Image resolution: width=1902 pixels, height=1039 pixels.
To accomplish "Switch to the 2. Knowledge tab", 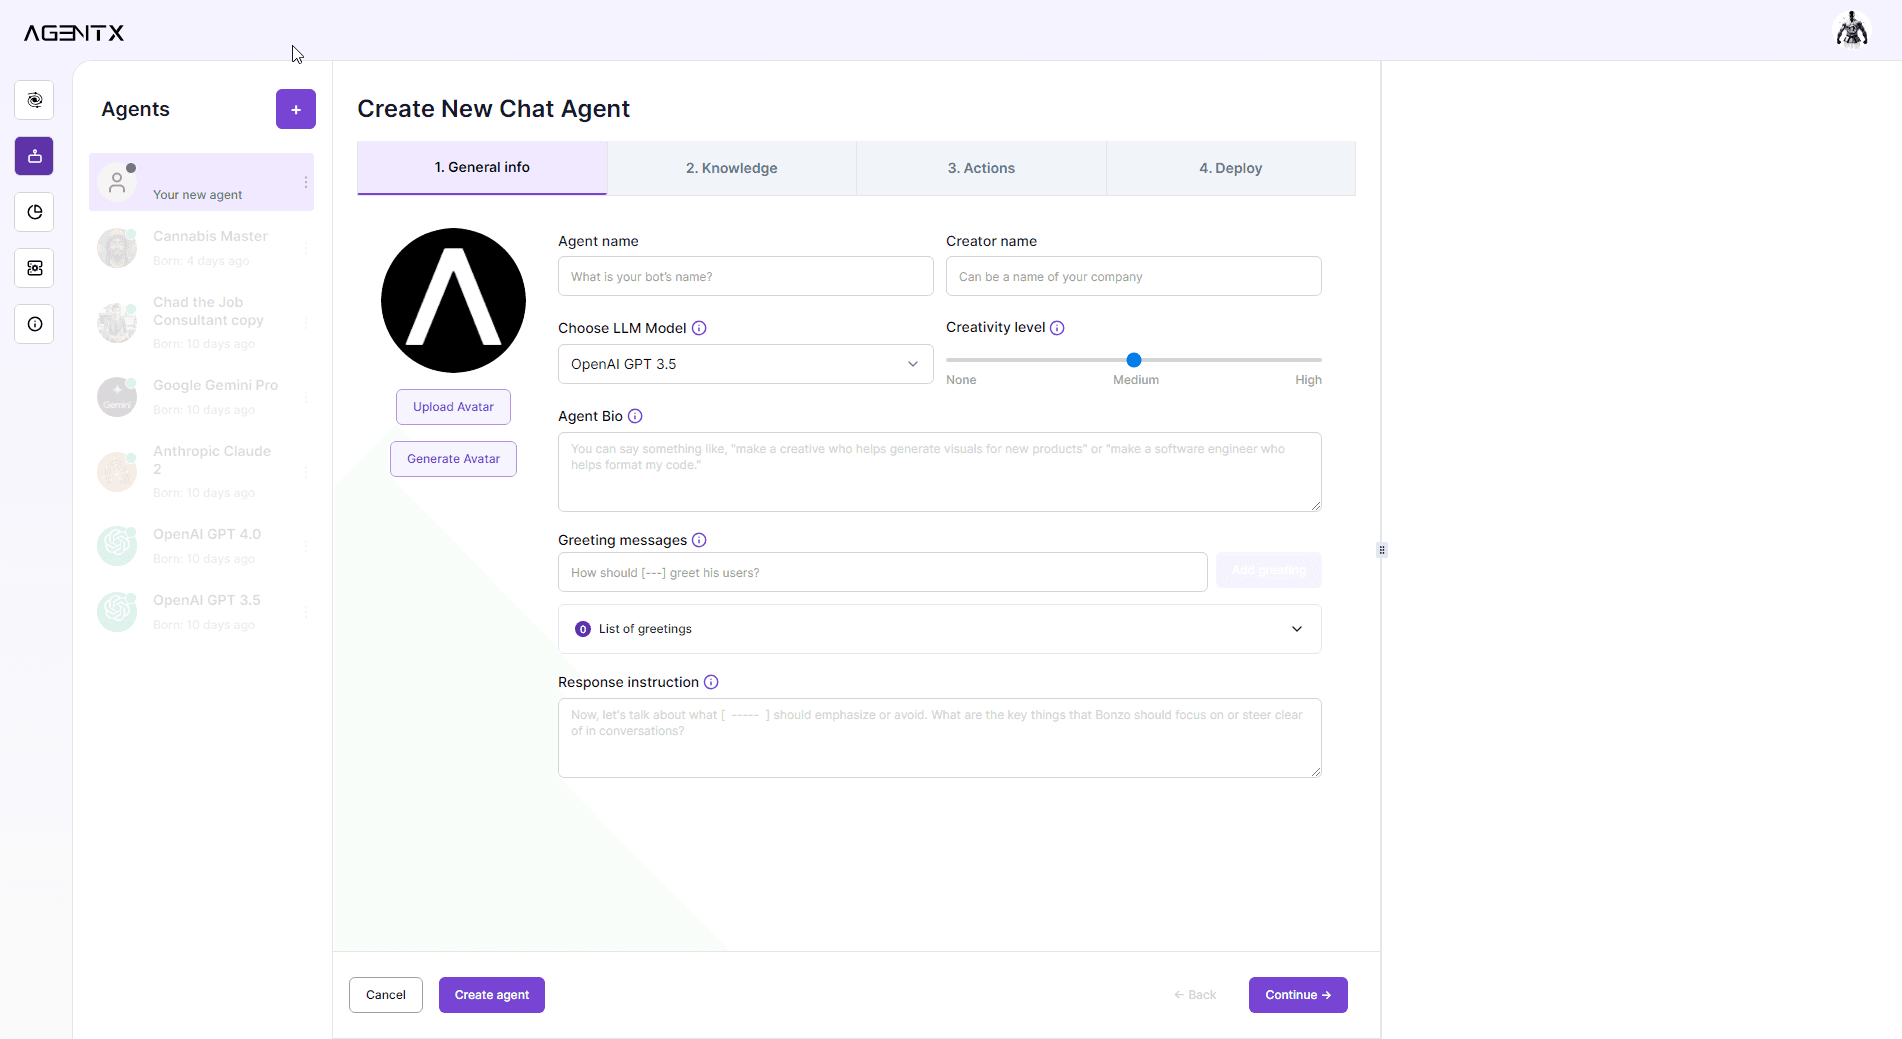I will (732, 168).
